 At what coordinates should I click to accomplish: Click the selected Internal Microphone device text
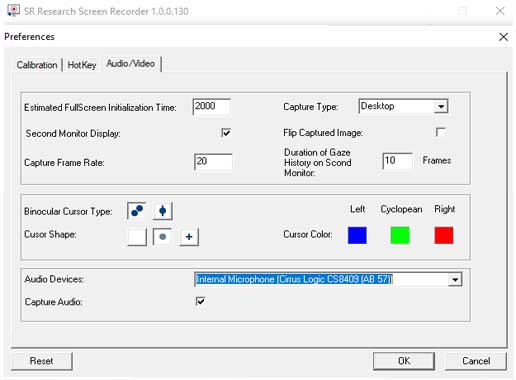(x=294, y=279)
